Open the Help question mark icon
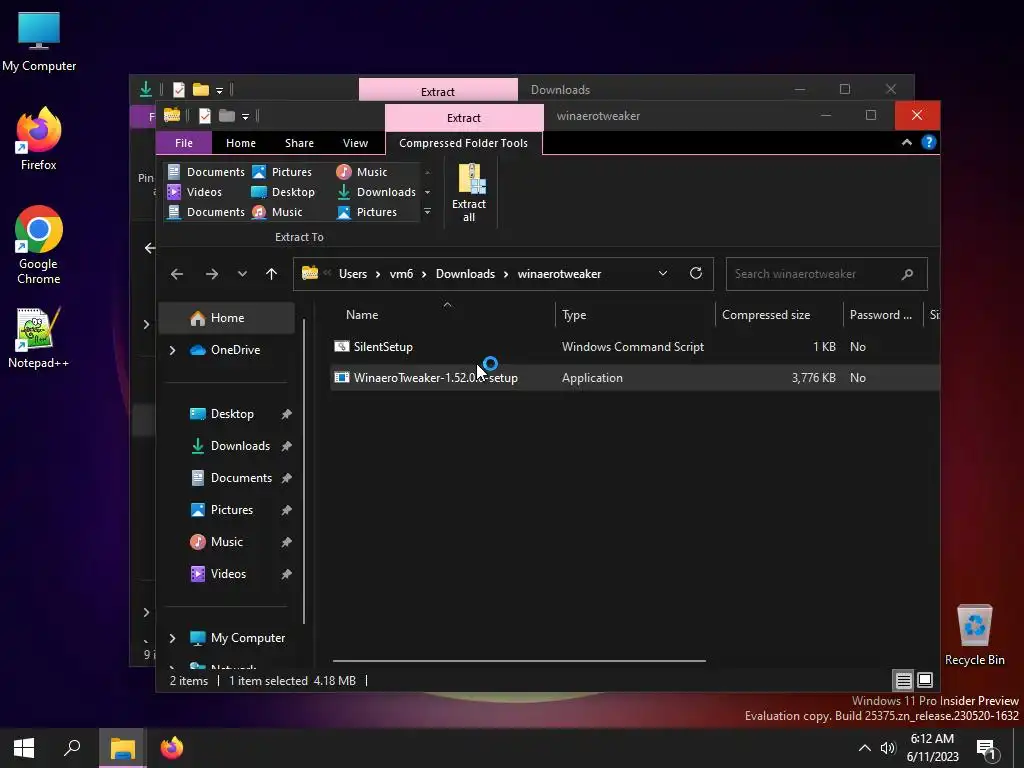Screen dimensions: 1024x768 (x=928, y=142)
